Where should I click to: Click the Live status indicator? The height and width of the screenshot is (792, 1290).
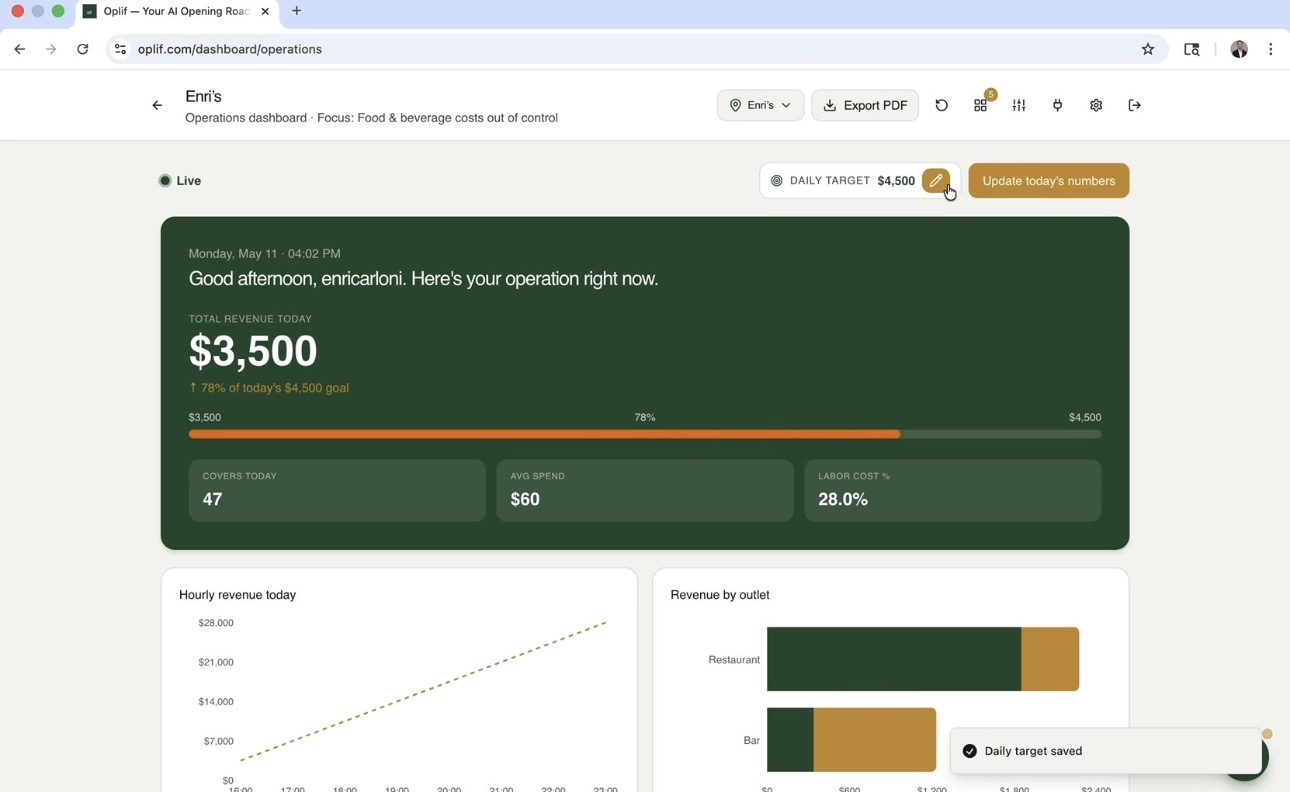(180, 181)
